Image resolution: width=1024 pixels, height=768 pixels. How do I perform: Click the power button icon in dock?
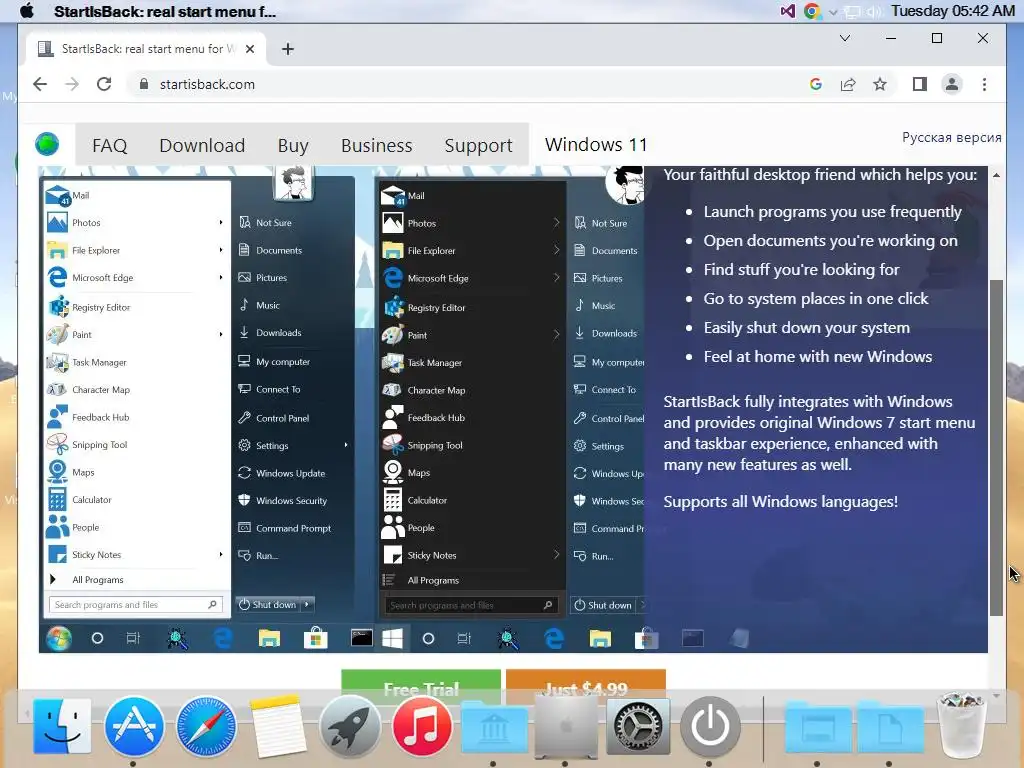(x=710, y=726)
